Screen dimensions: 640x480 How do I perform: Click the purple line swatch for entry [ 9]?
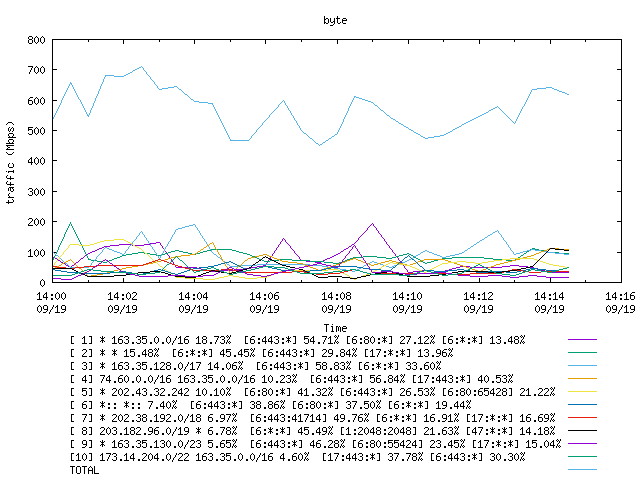tap(582, 444)
